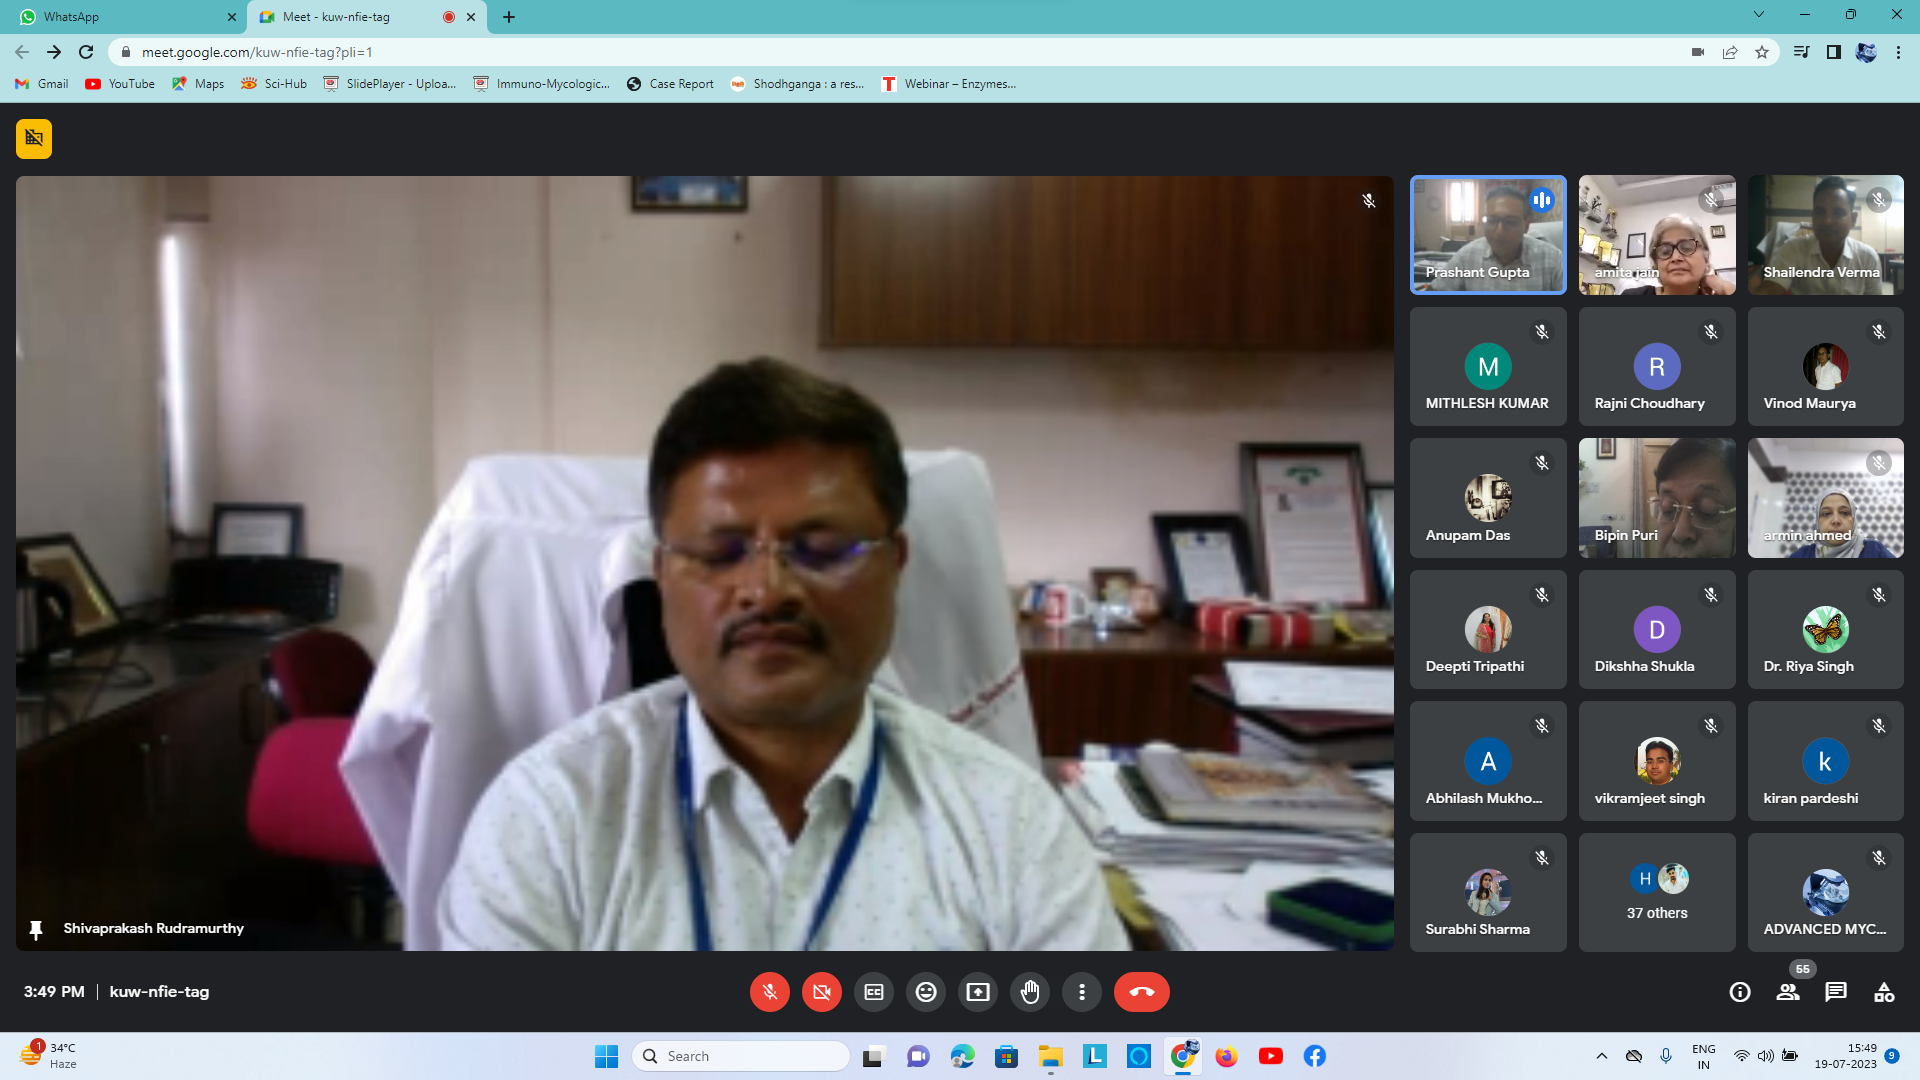Unmute the microphone
This screenshot has width=1920, height=1080.
[x=769, y=992]
